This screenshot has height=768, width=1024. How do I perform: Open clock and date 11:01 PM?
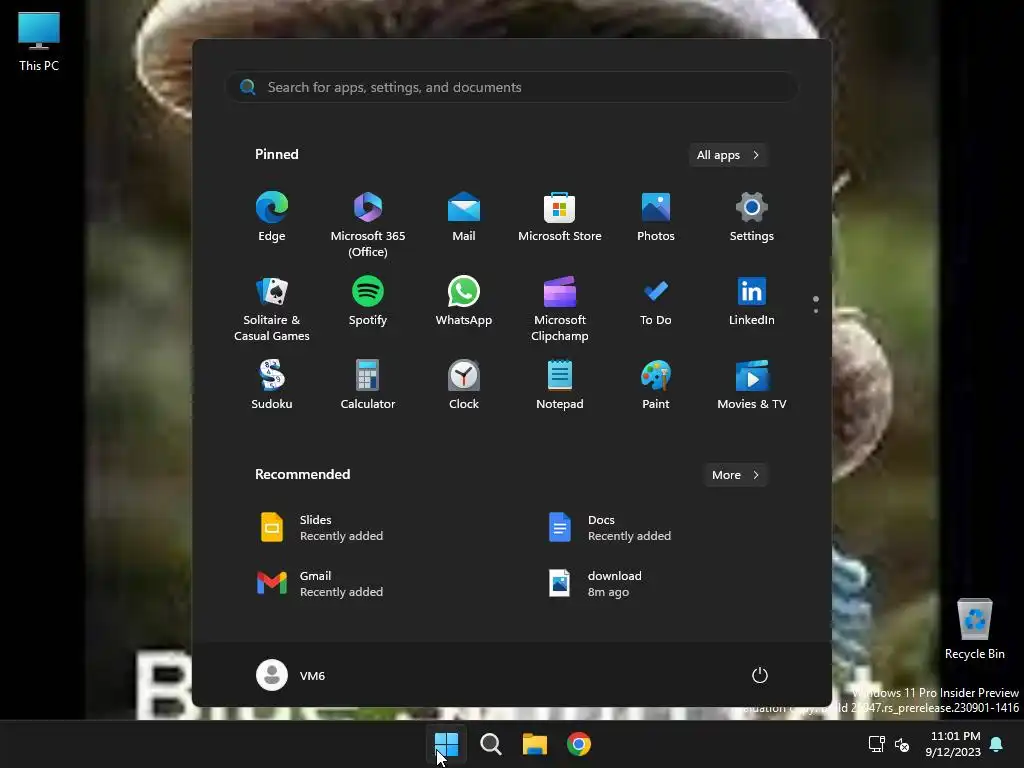pyautogui.click(x=953, y=744)
